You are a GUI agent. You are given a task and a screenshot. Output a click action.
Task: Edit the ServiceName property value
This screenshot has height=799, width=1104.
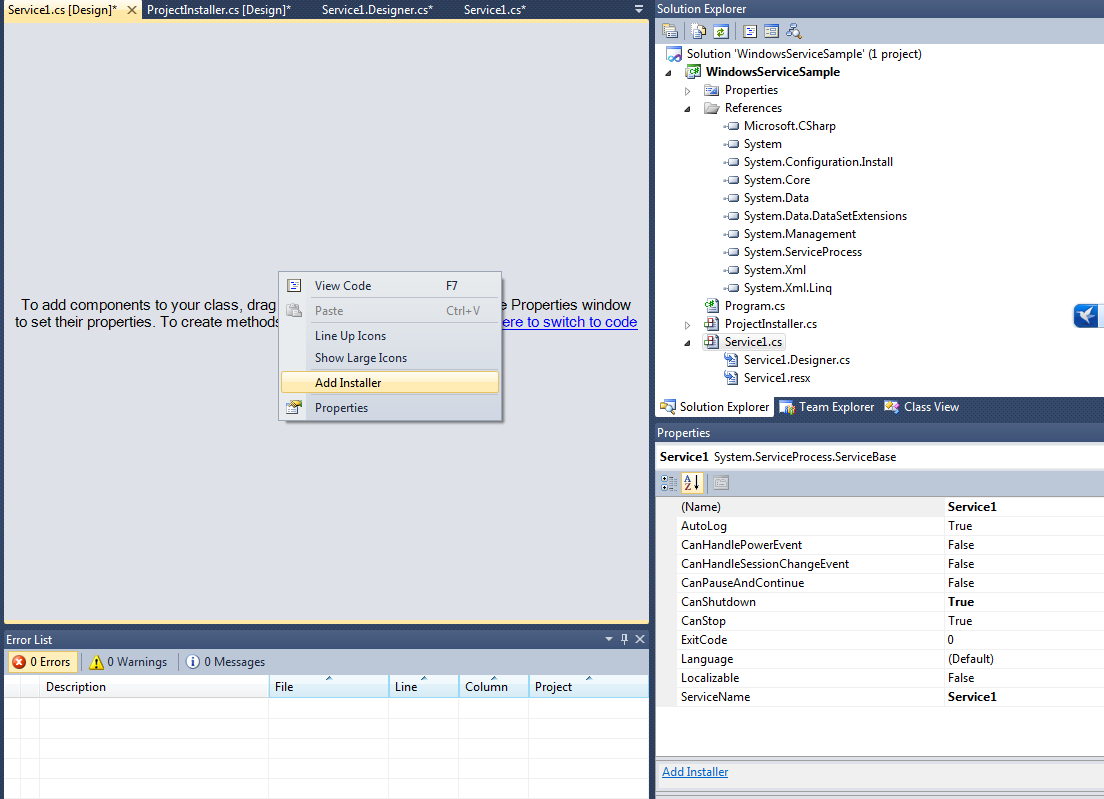[x=1024, y=697]
